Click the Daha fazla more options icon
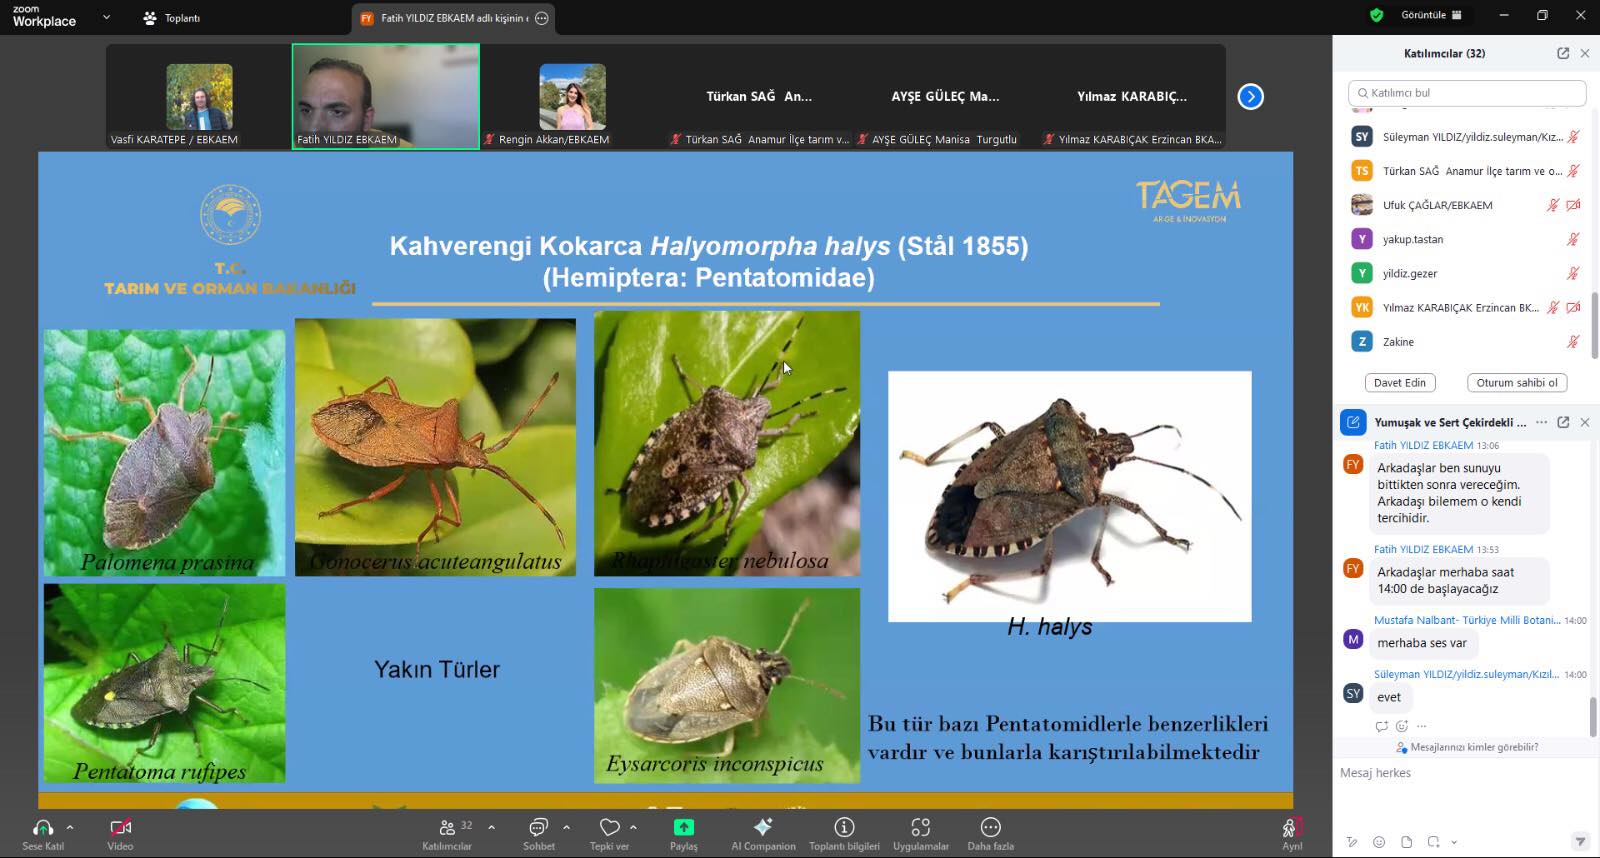The height and width of the screenshot is (858, 1600). tap(990, 828)
